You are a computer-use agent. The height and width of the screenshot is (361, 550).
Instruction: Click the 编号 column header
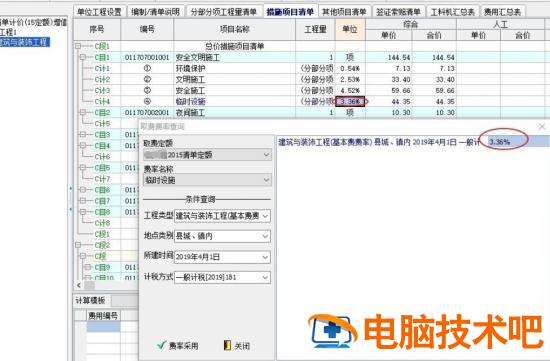coord(147,29)
